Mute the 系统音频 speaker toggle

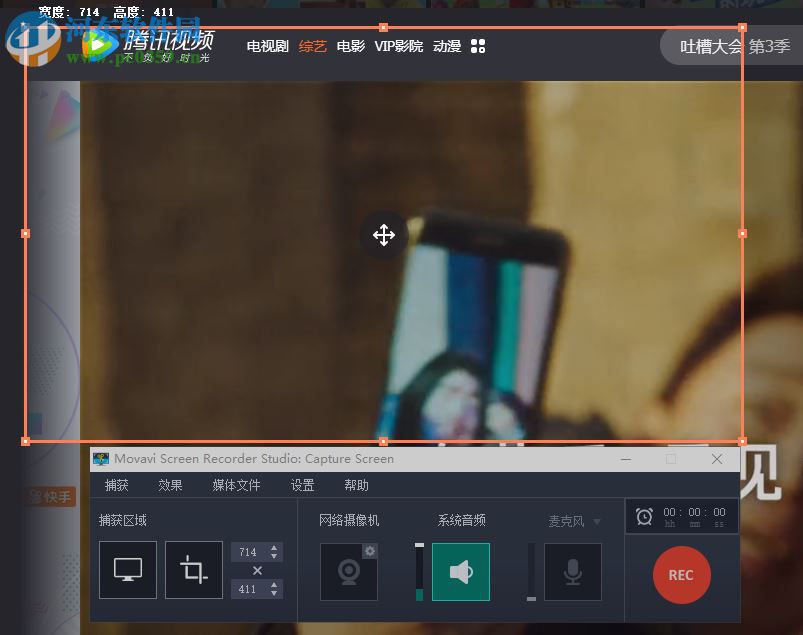coord(461,571)
